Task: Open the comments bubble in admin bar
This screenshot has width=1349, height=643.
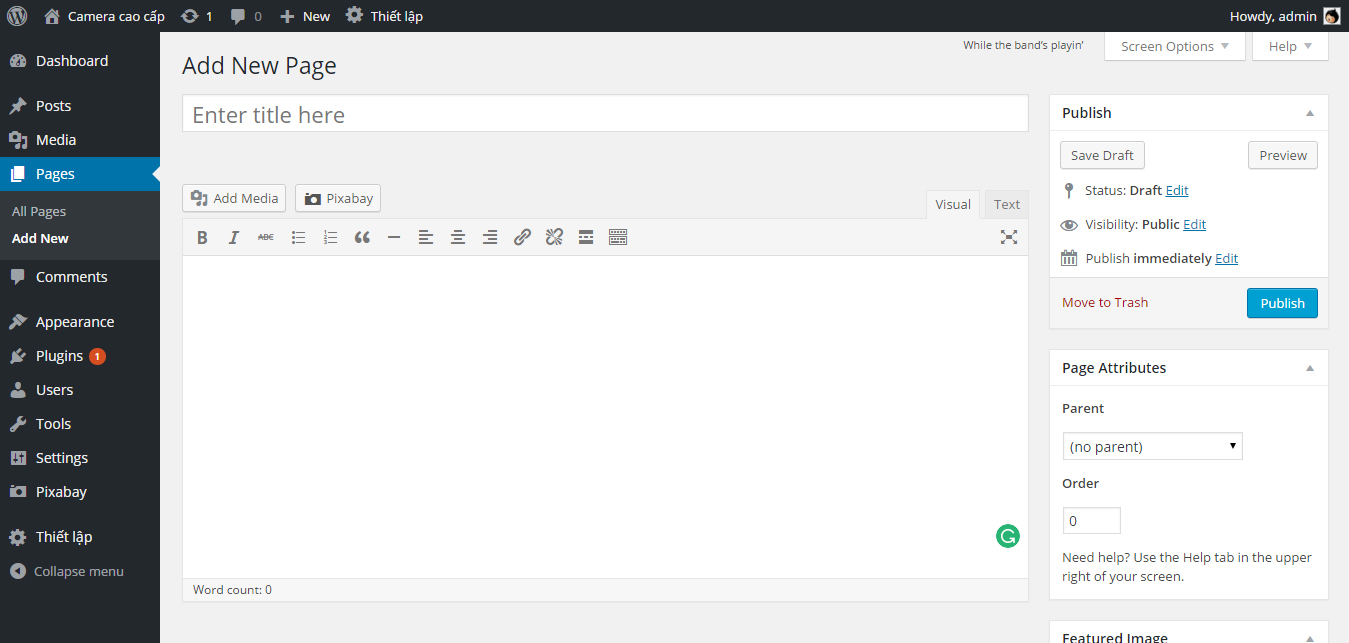Action: (x=246, y=16)
